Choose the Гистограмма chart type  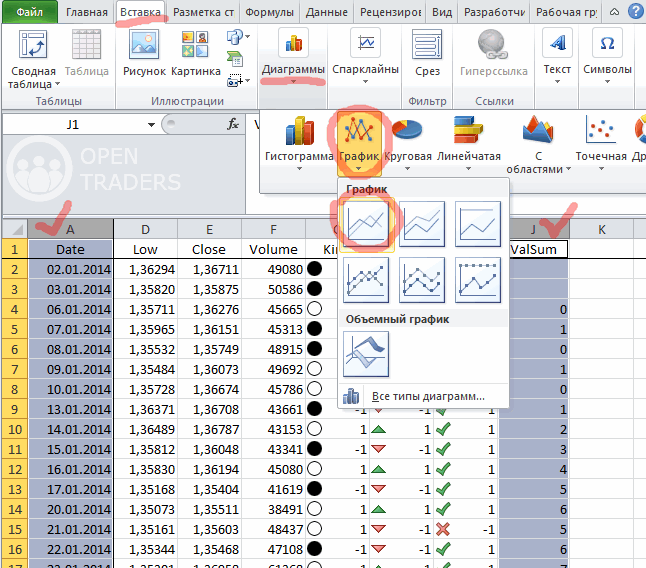[x=300, y=143]
